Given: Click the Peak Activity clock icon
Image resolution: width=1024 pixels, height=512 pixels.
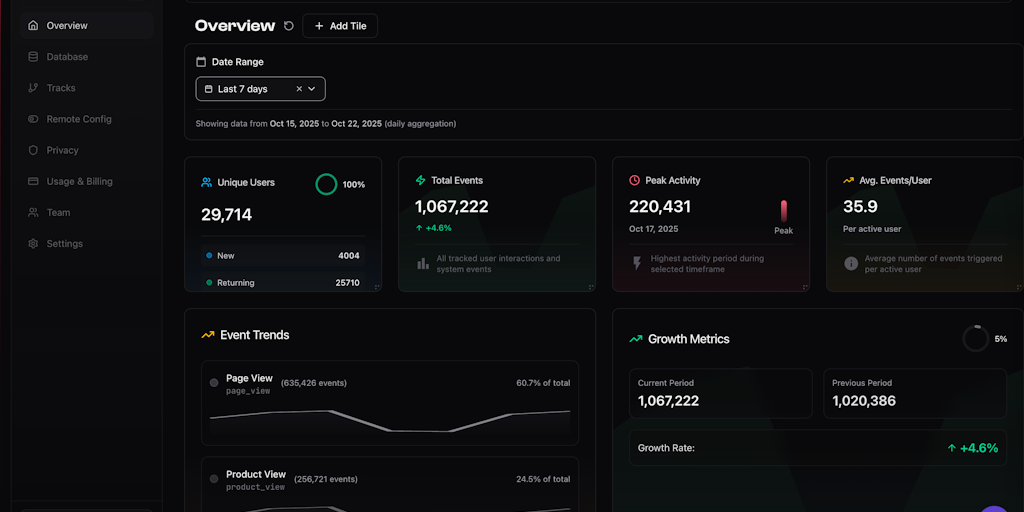Looking at the screenshot, I should click(634, 181).
